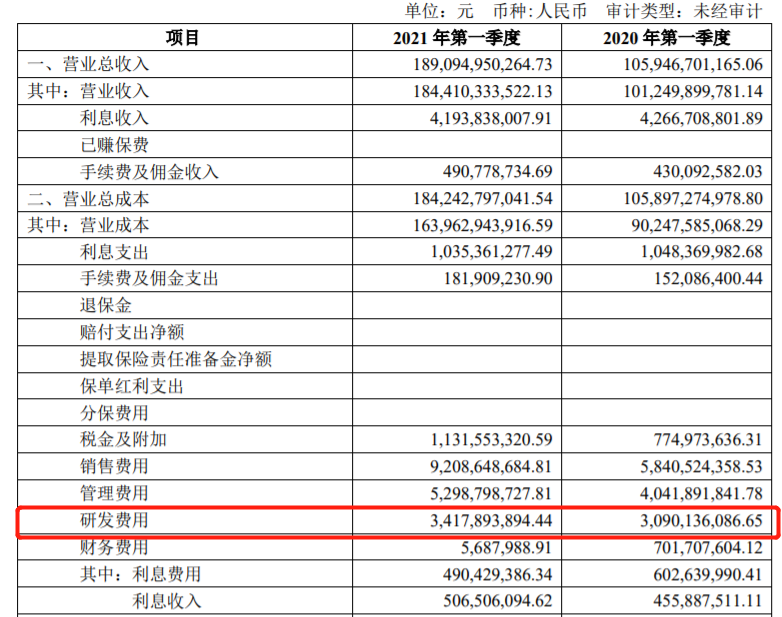Viewport: 782px width, 617px height.
Task: Click value 163,962,943,916.59
Action: pos(483,225)
